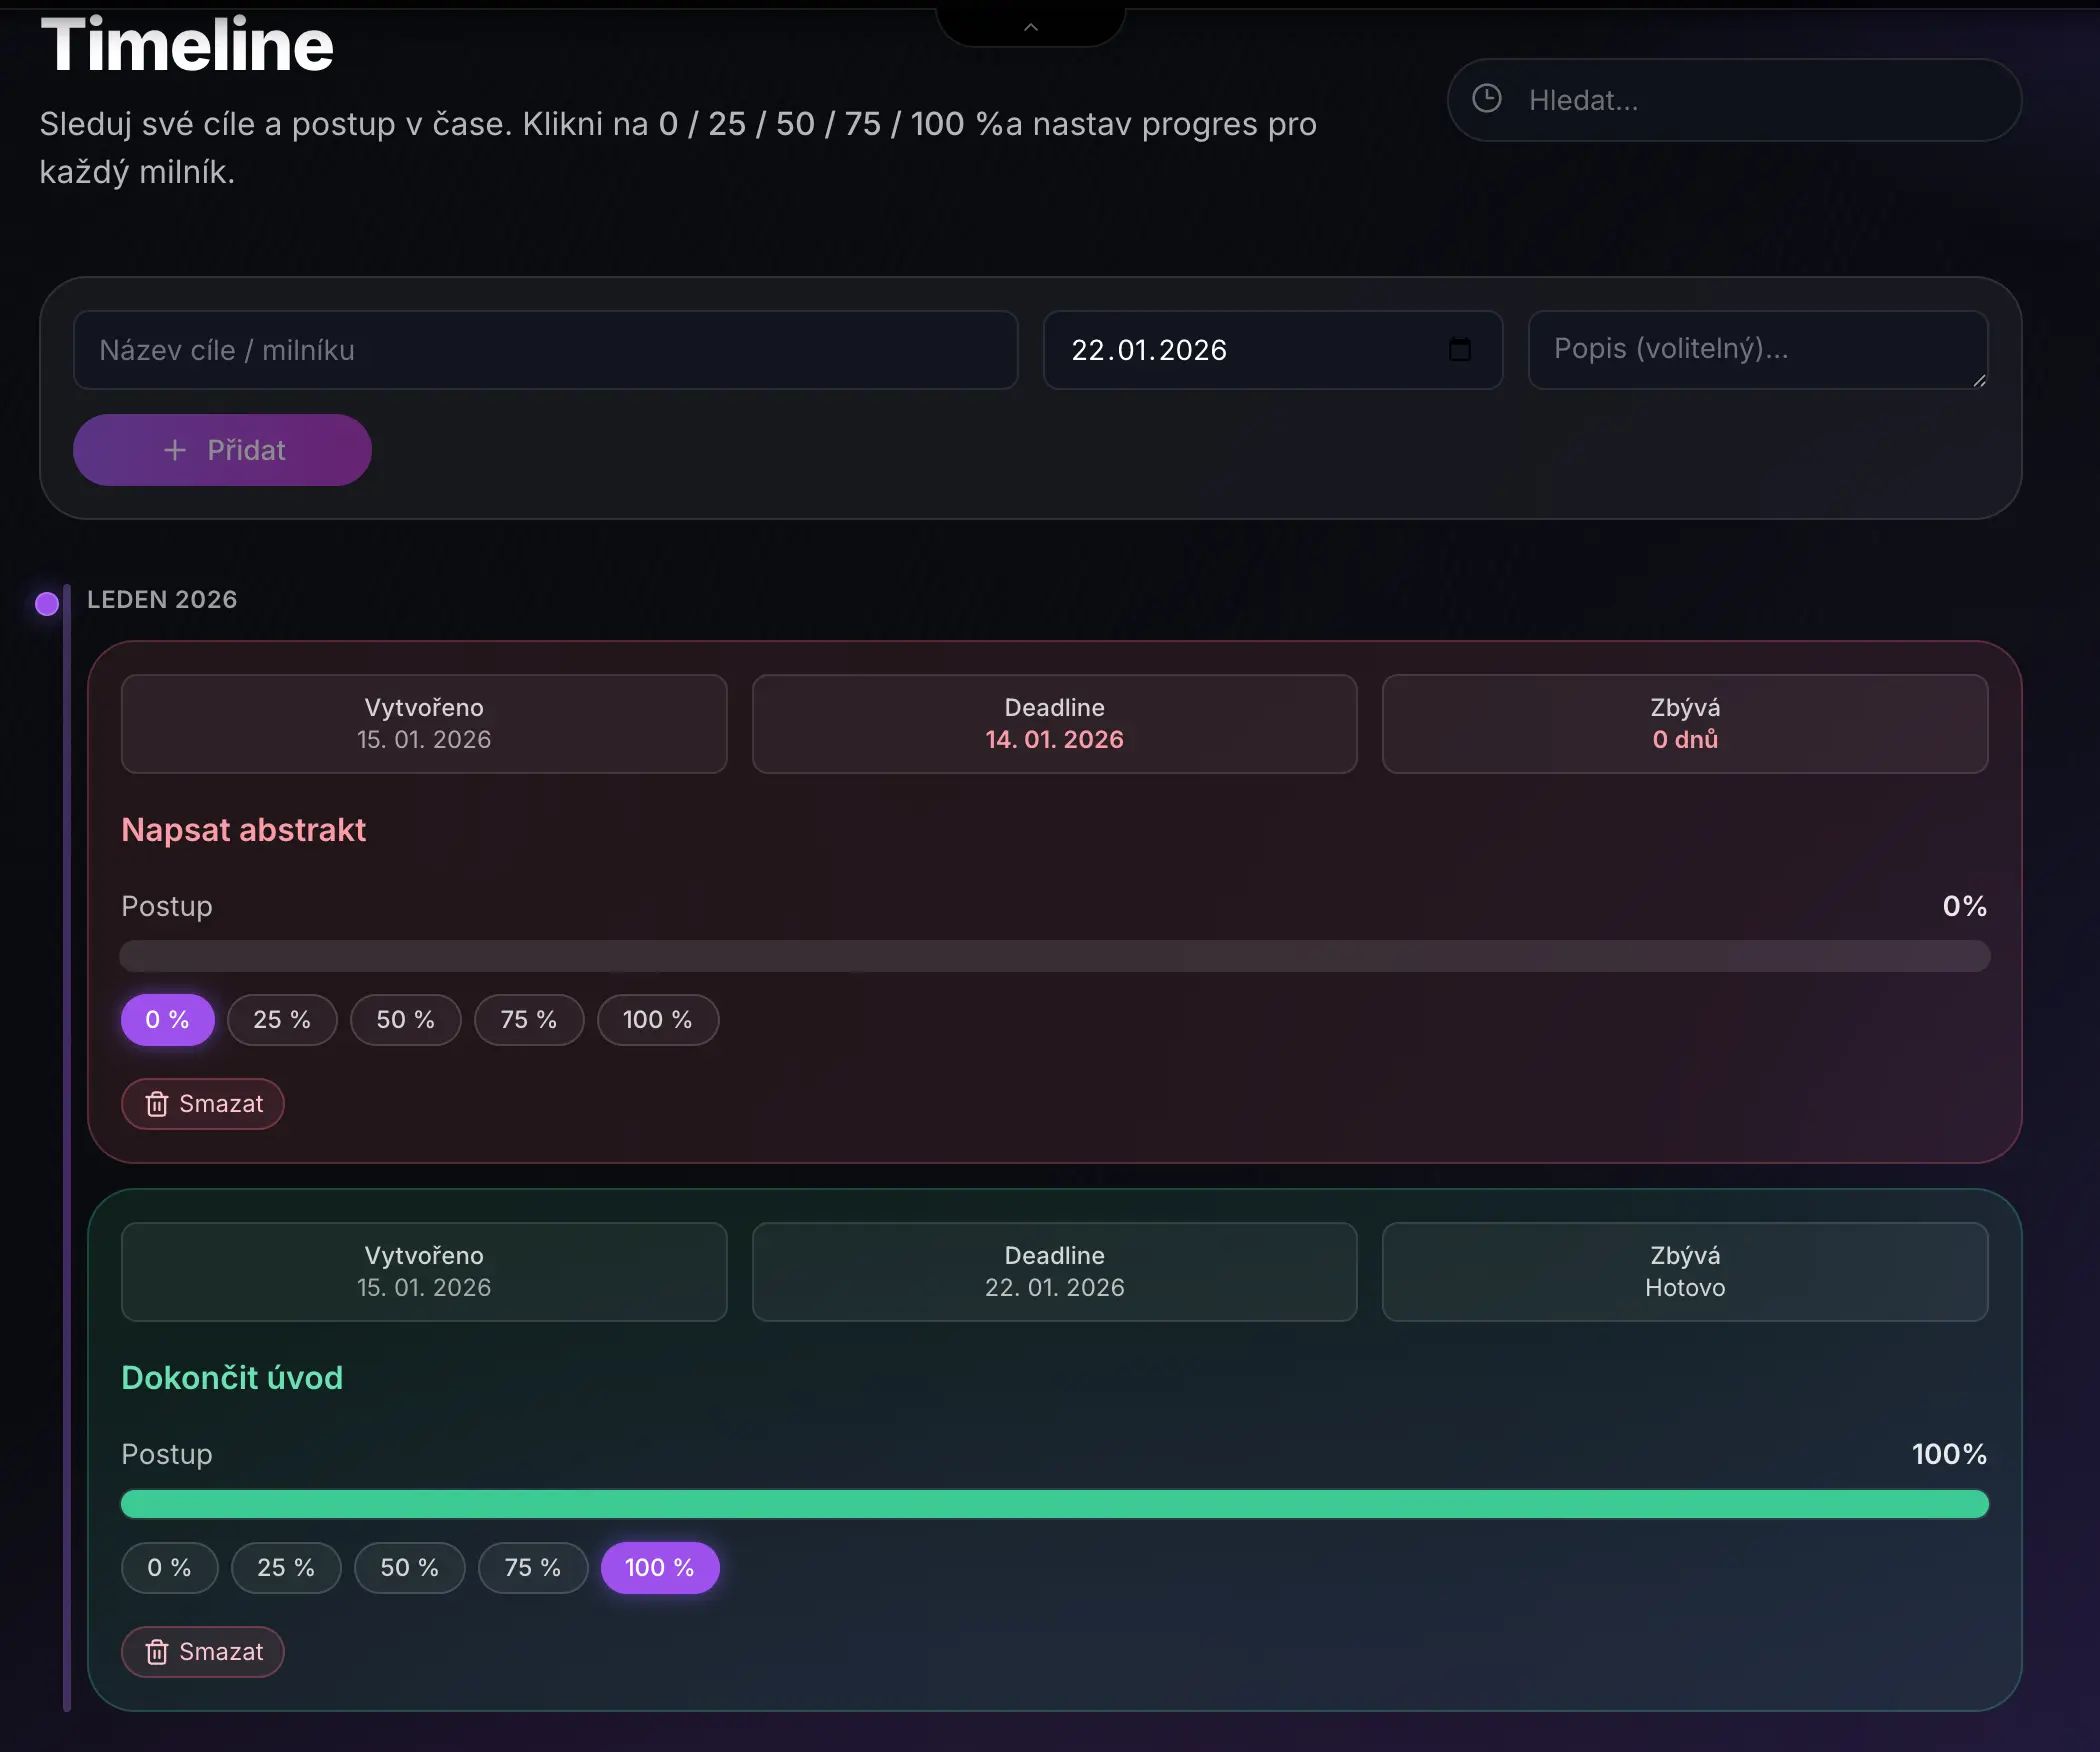The width and height of the screenshot is (2100, 1752).
Task: Focus the Název cíle / milníku field
Action: click(545, 350)
